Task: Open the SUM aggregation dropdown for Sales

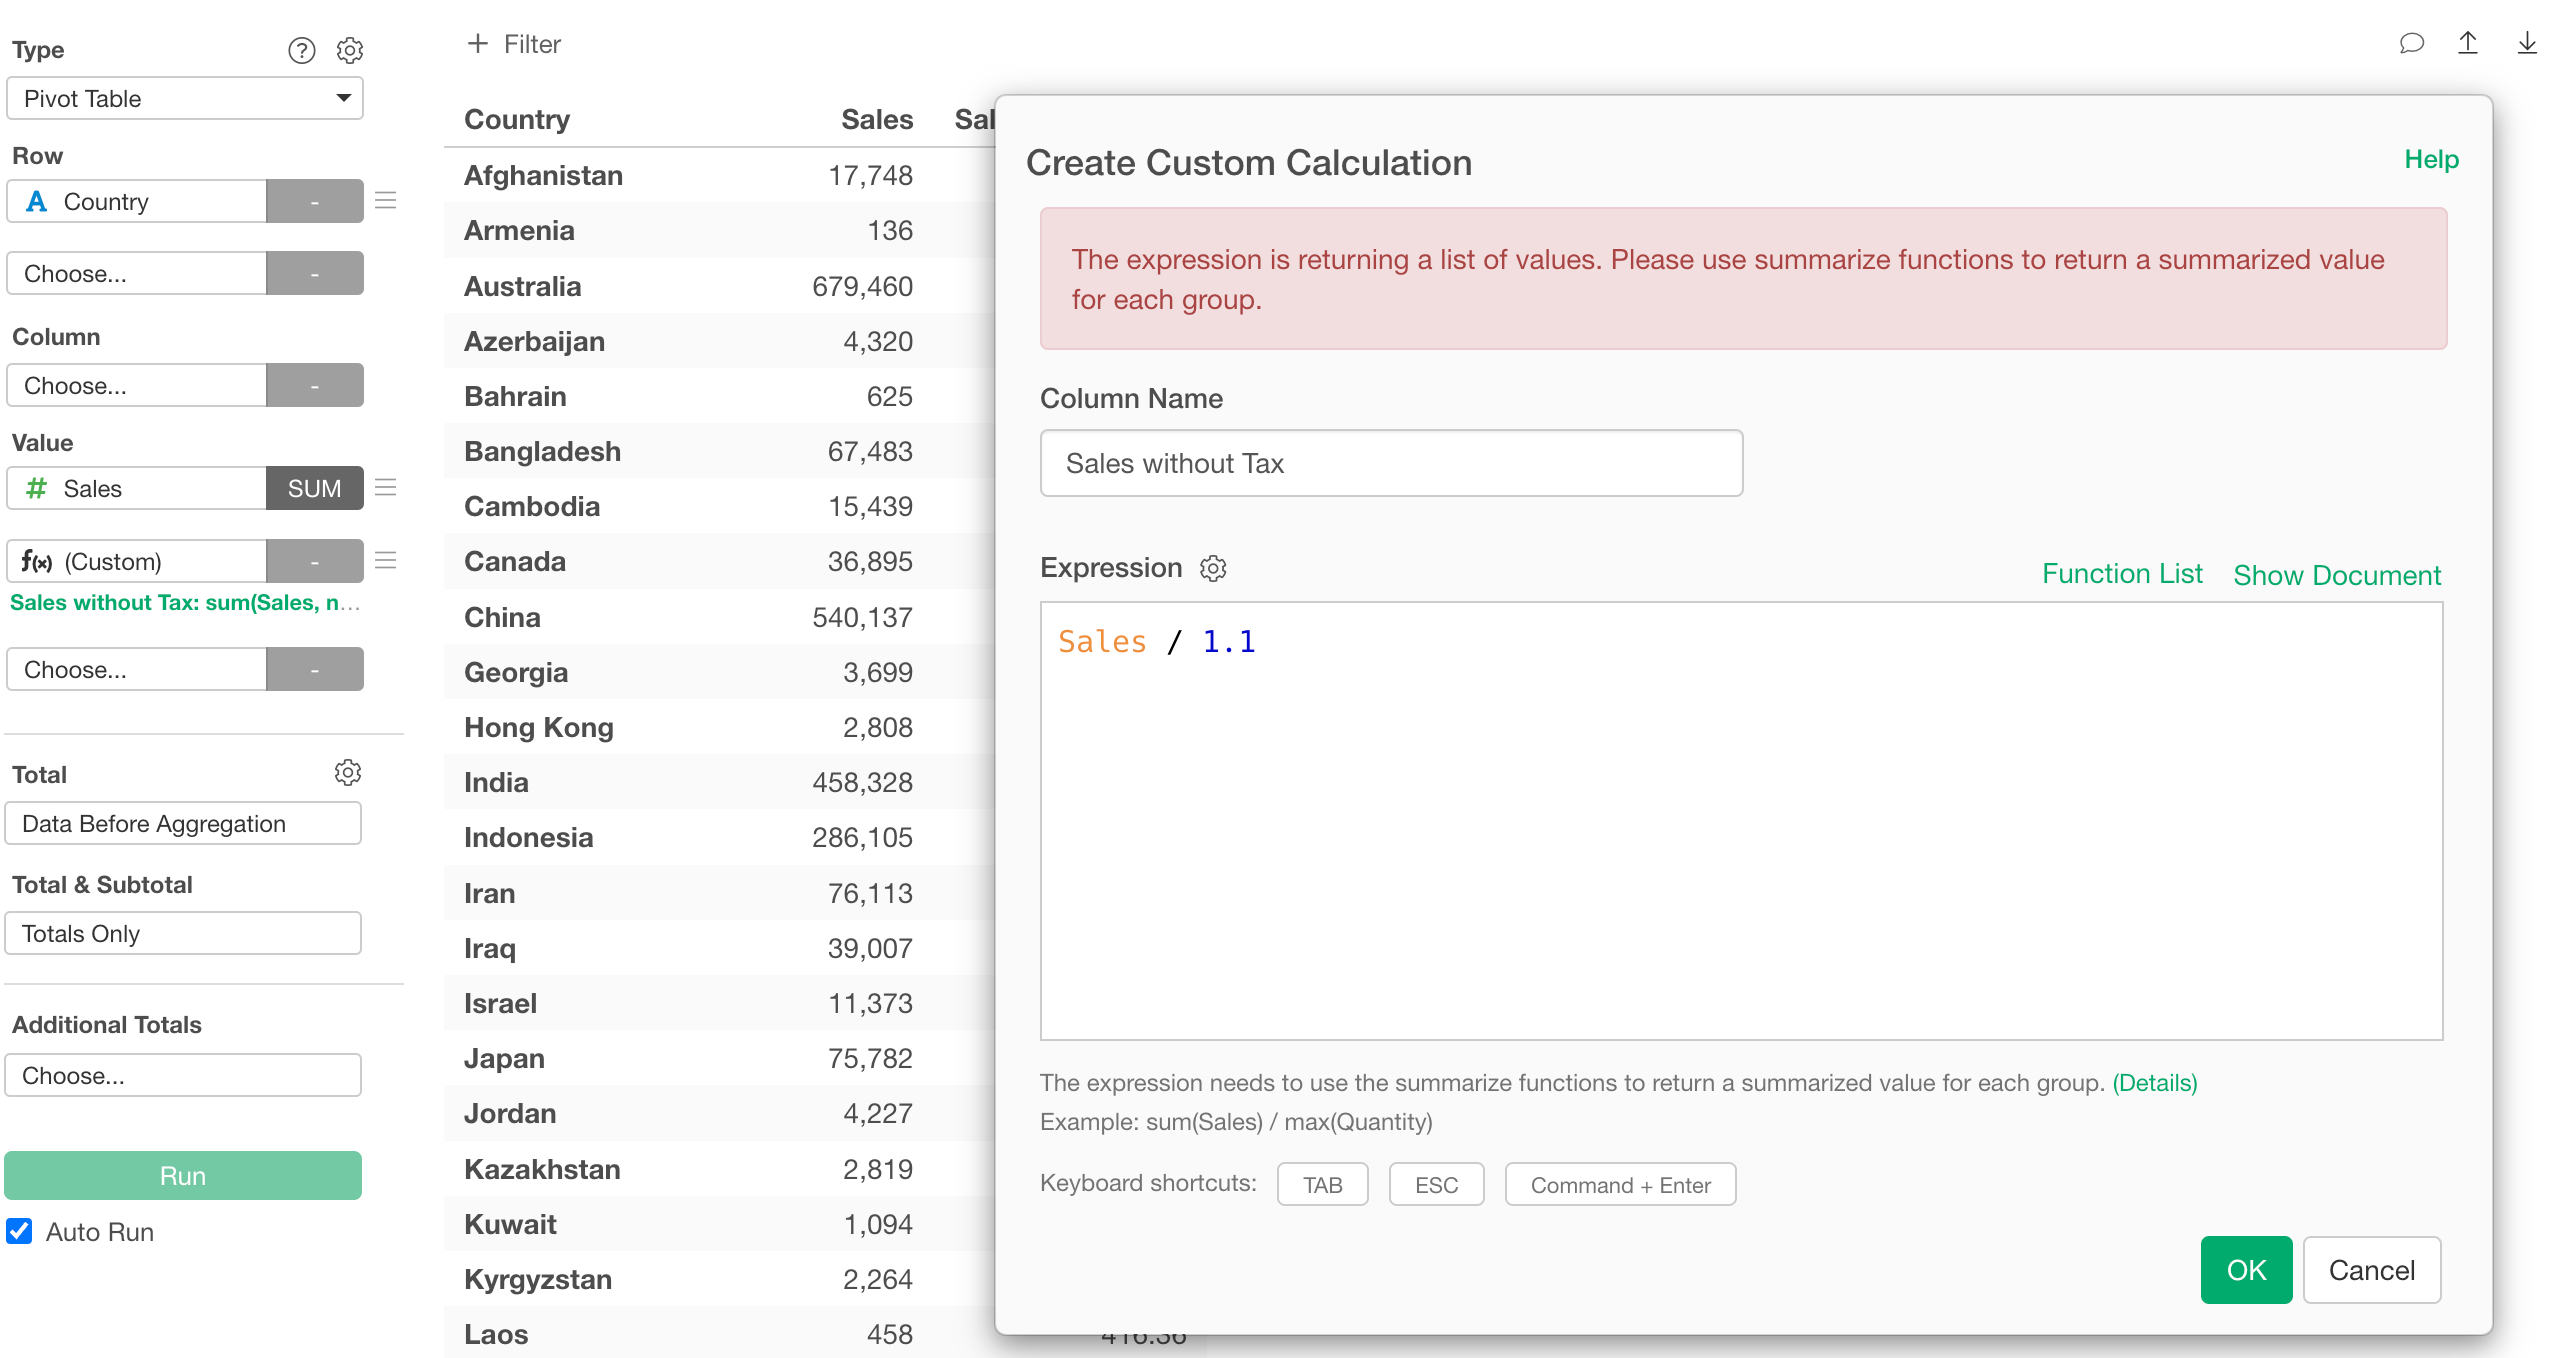Action: [x=314, y=488]
